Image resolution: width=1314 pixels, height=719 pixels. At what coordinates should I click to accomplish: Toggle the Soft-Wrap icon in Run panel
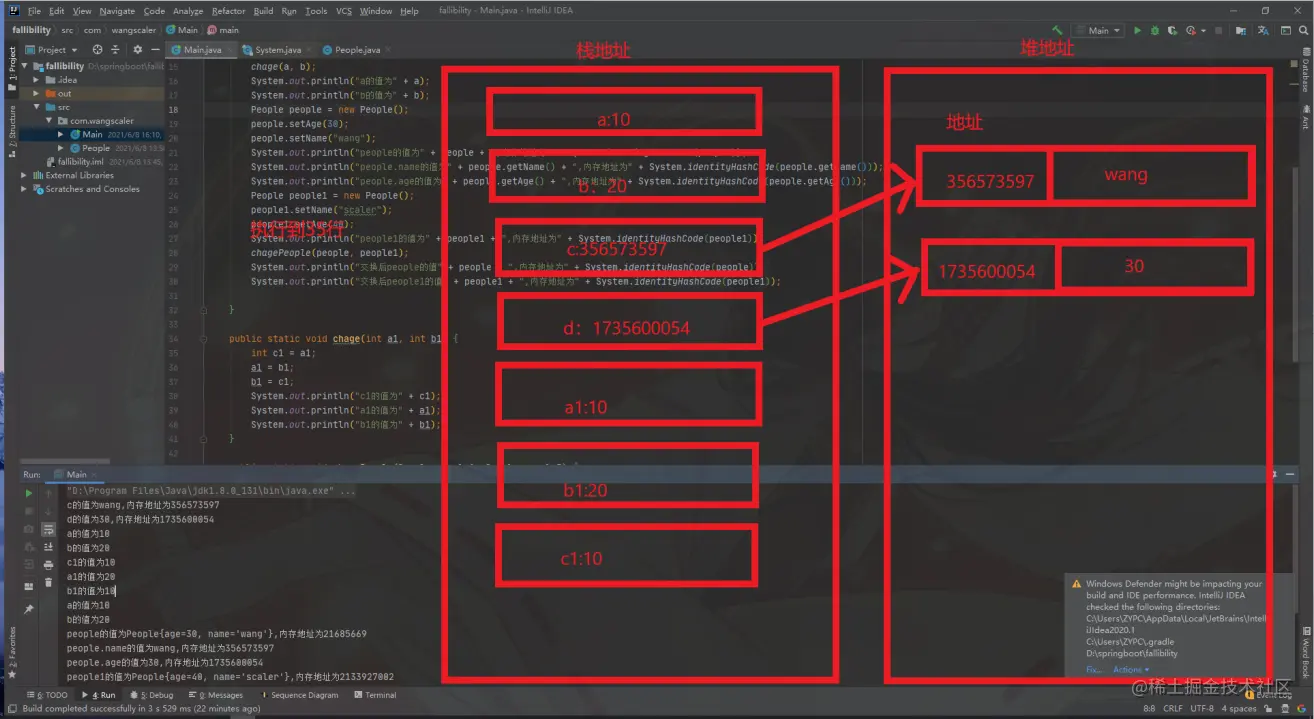[x=49, y=529]
